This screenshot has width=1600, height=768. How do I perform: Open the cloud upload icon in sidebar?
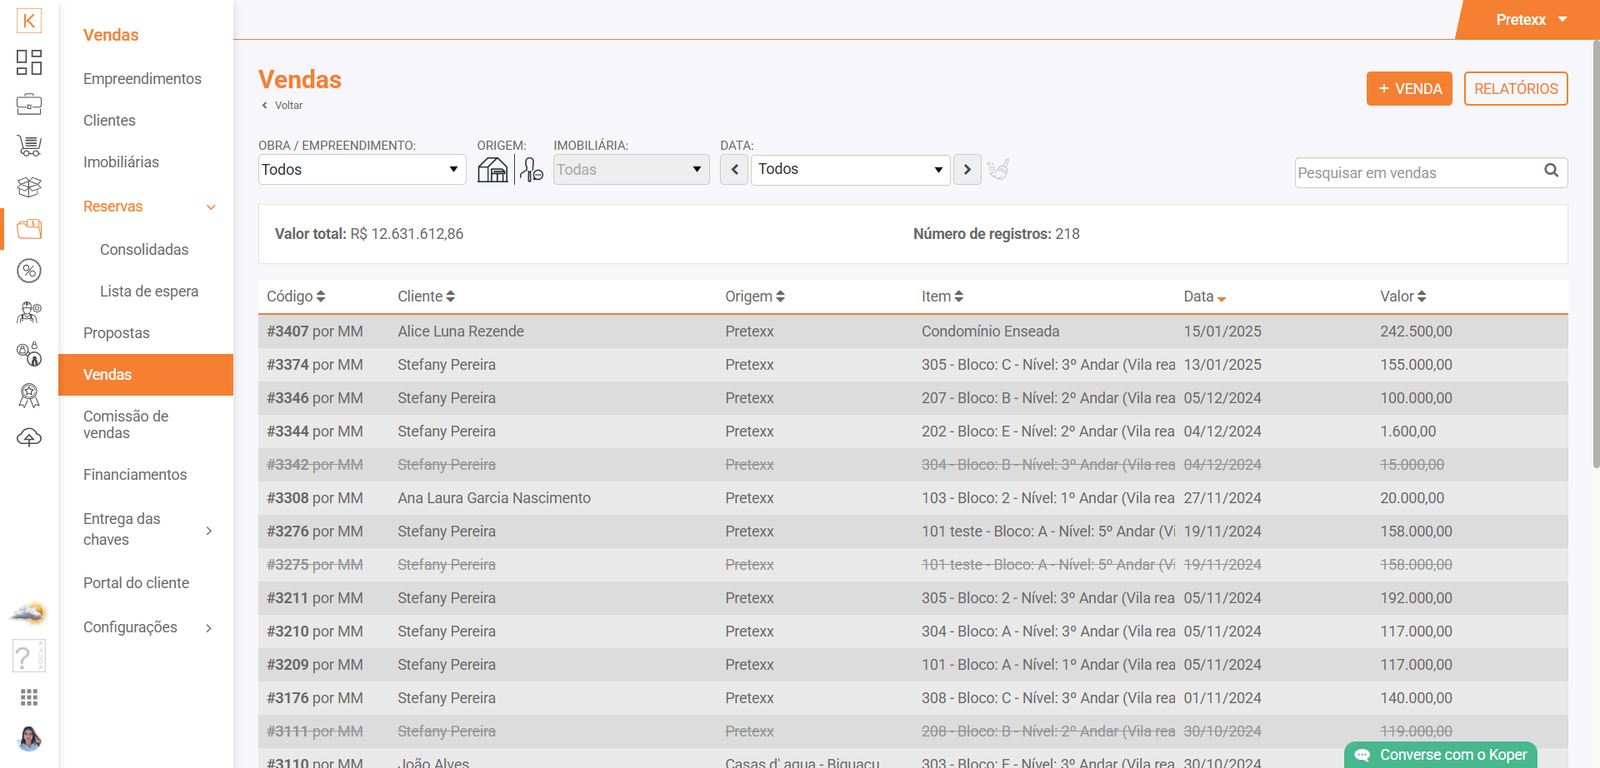coord(29,438)
